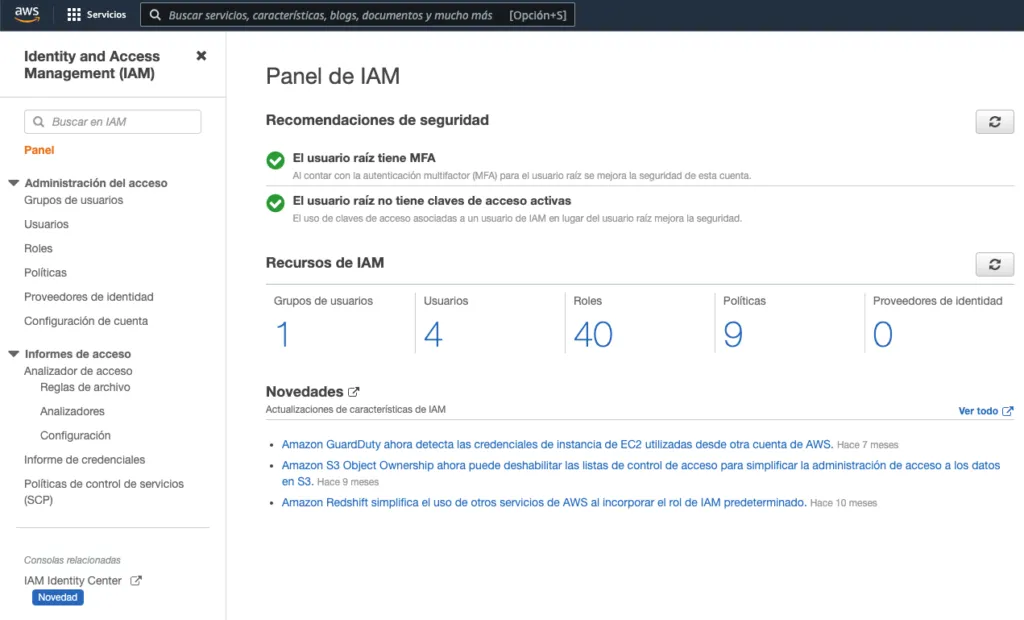Click the Roles count 40

[593, 334]
